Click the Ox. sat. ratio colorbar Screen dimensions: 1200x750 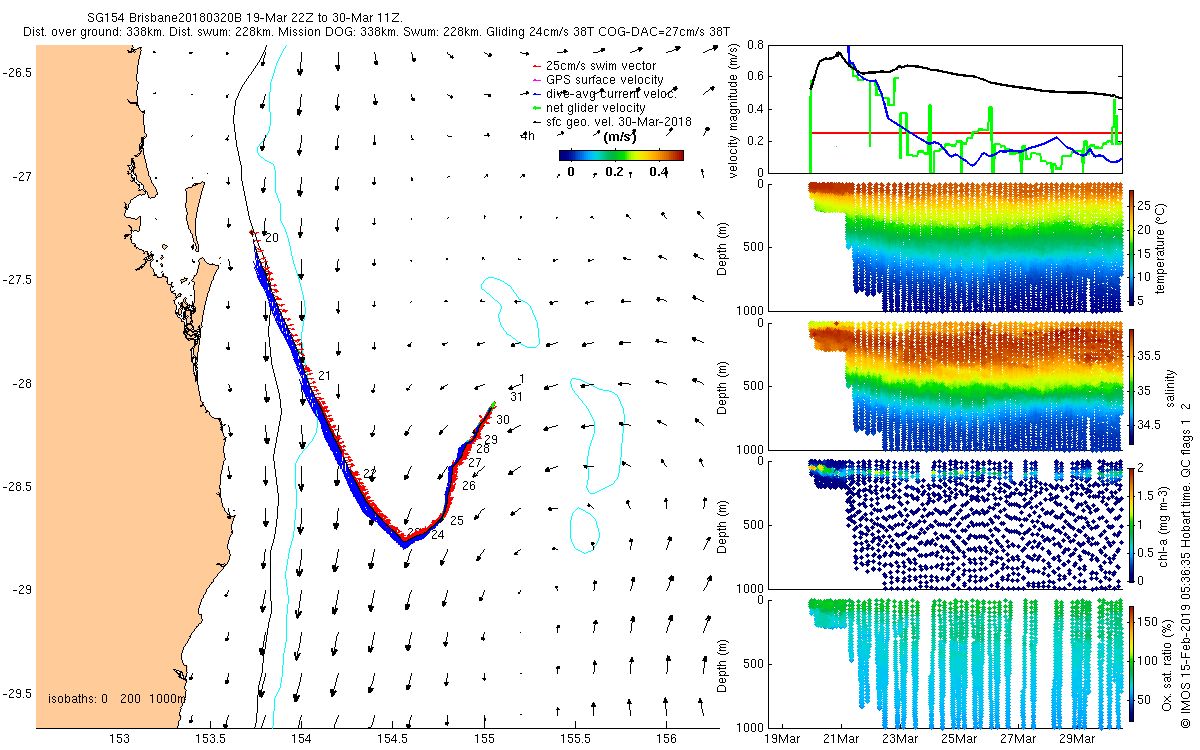tap(1133, 662)
